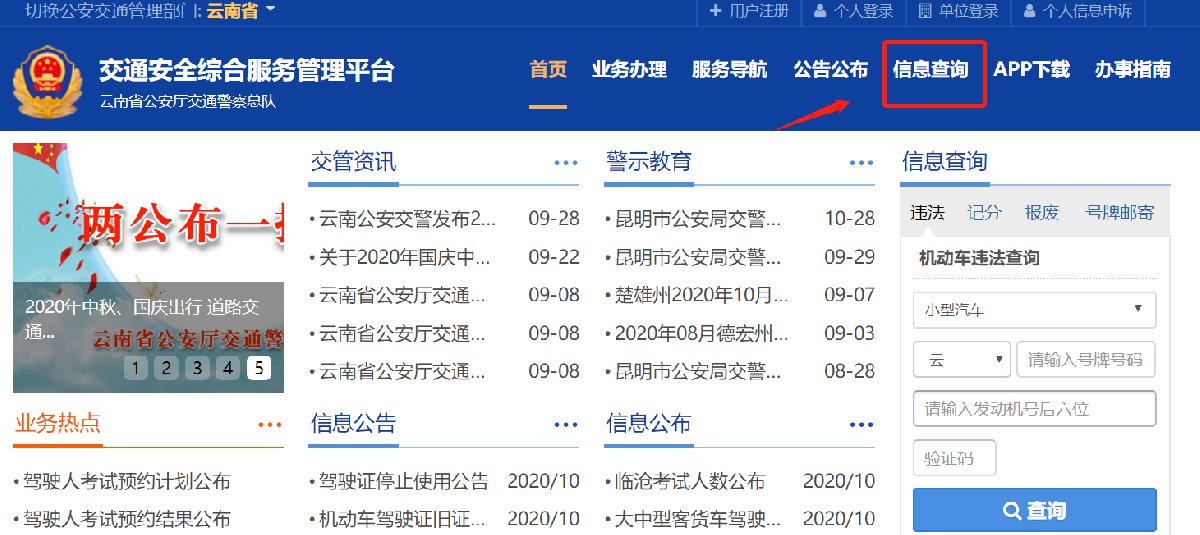The width and height of the screenshot is (1200, 535).
Task: Select the 号牌邮寄 query tab
Action: pyautogui.click(x=1119, y=212)
